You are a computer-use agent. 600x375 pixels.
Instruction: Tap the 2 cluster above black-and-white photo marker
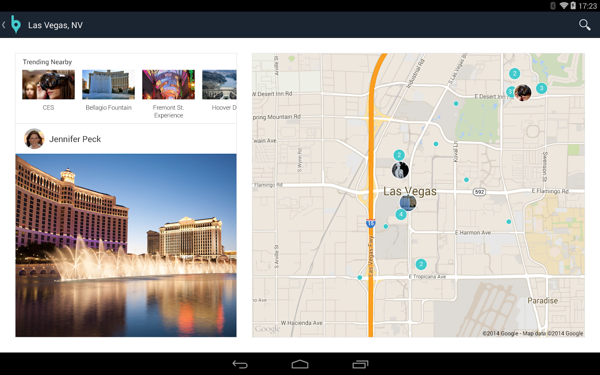click(x=399, y=155)
